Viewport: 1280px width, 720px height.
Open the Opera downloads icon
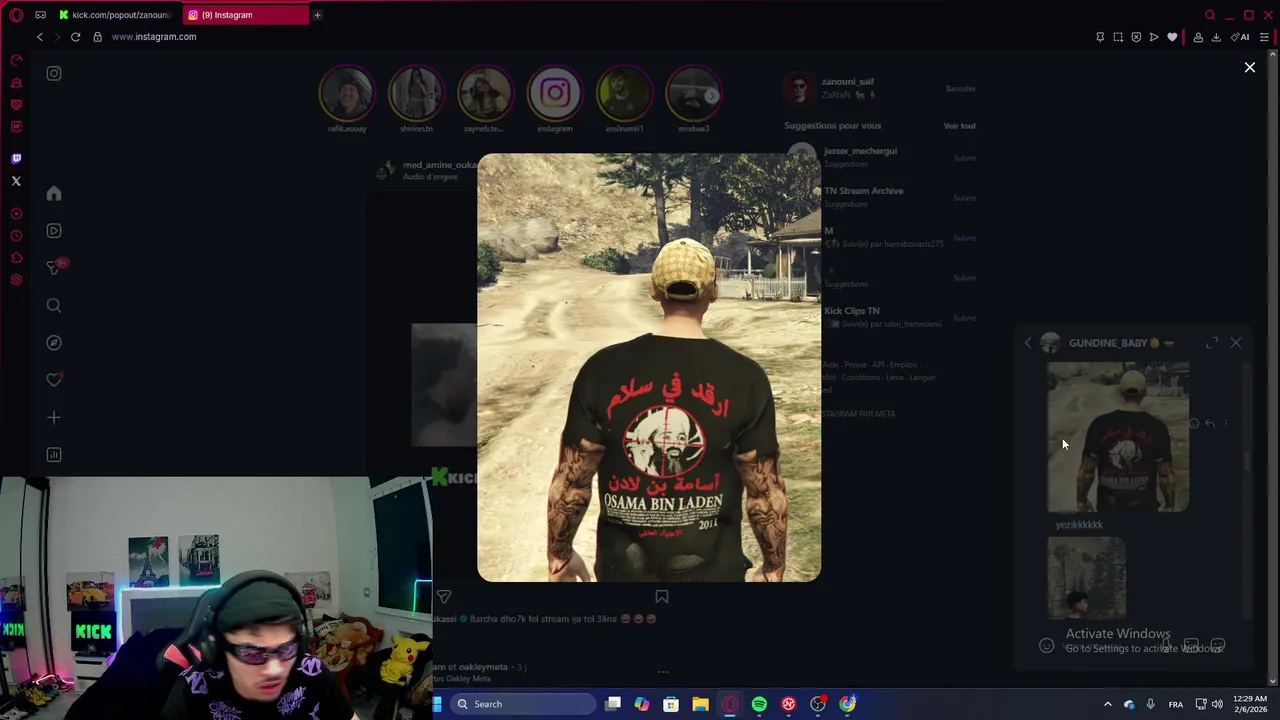tap(1216, 37)
